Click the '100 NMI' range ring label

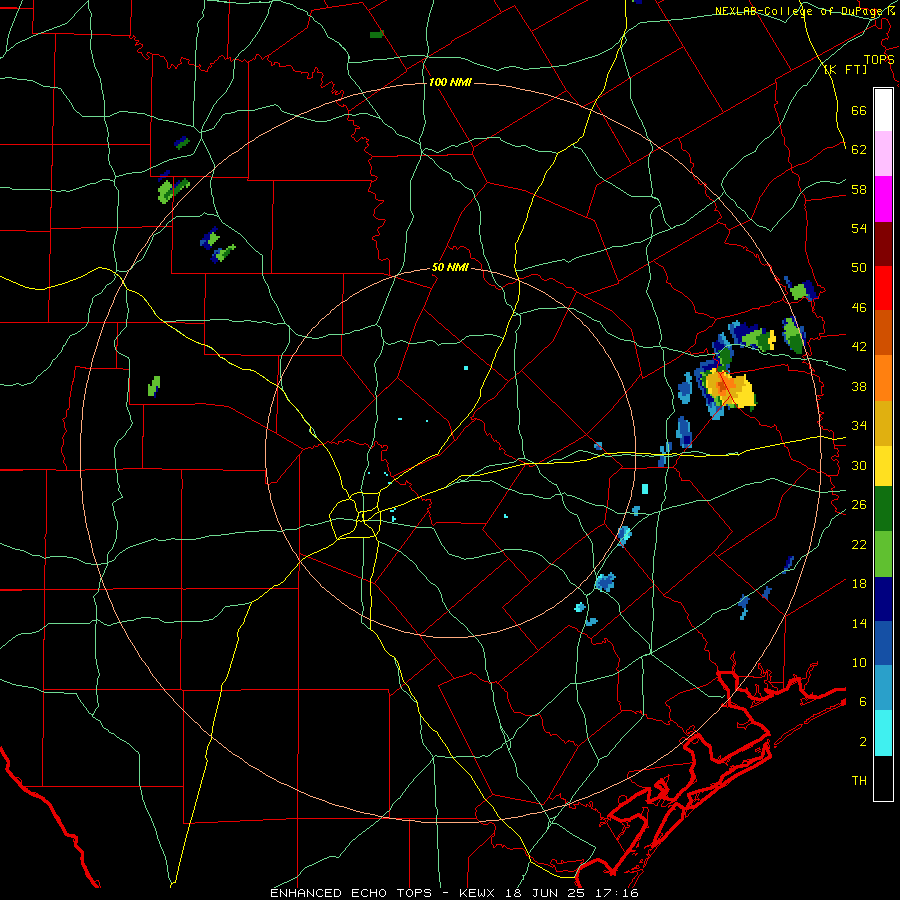tap(450, 83)
